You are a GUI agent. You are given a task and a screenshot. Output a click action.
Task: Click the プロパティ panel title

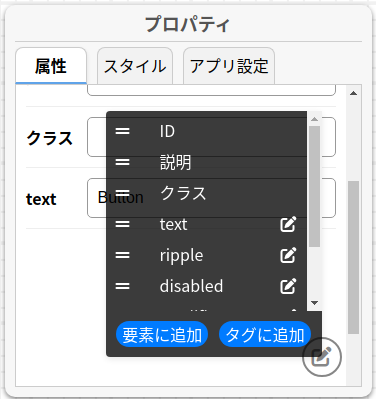point(188,25)
